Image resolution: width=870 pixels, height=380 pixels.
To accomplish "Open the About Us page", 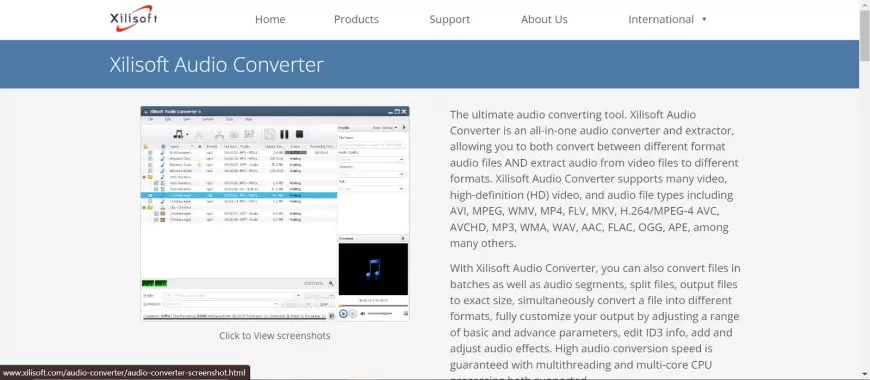I will point(544,19).
